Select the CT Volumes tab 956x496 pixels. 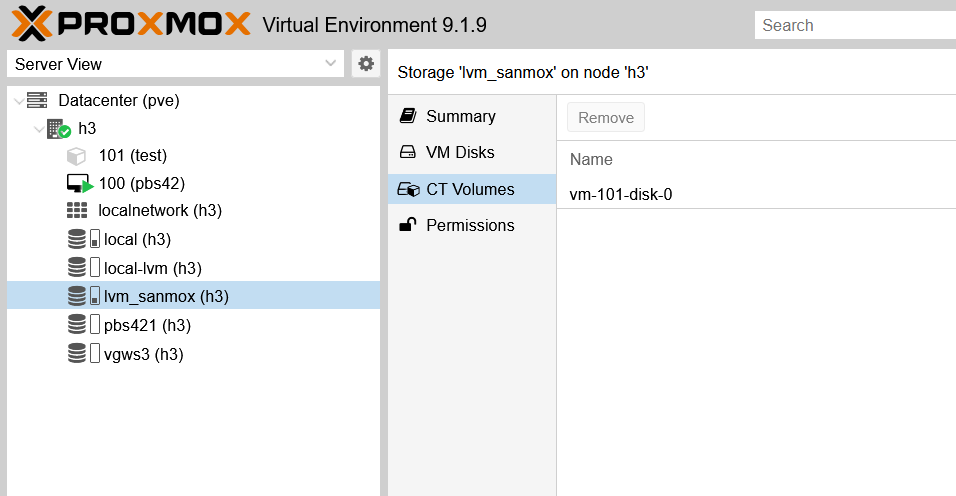[472, 189]
